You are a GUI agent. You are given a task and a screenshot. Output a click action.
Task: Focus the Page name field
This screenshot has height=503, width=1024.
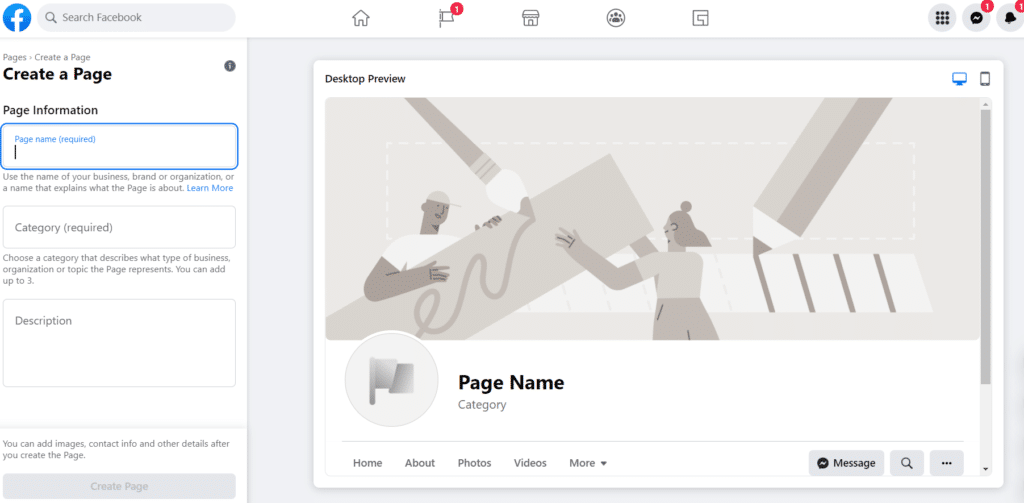coord(120,146)
